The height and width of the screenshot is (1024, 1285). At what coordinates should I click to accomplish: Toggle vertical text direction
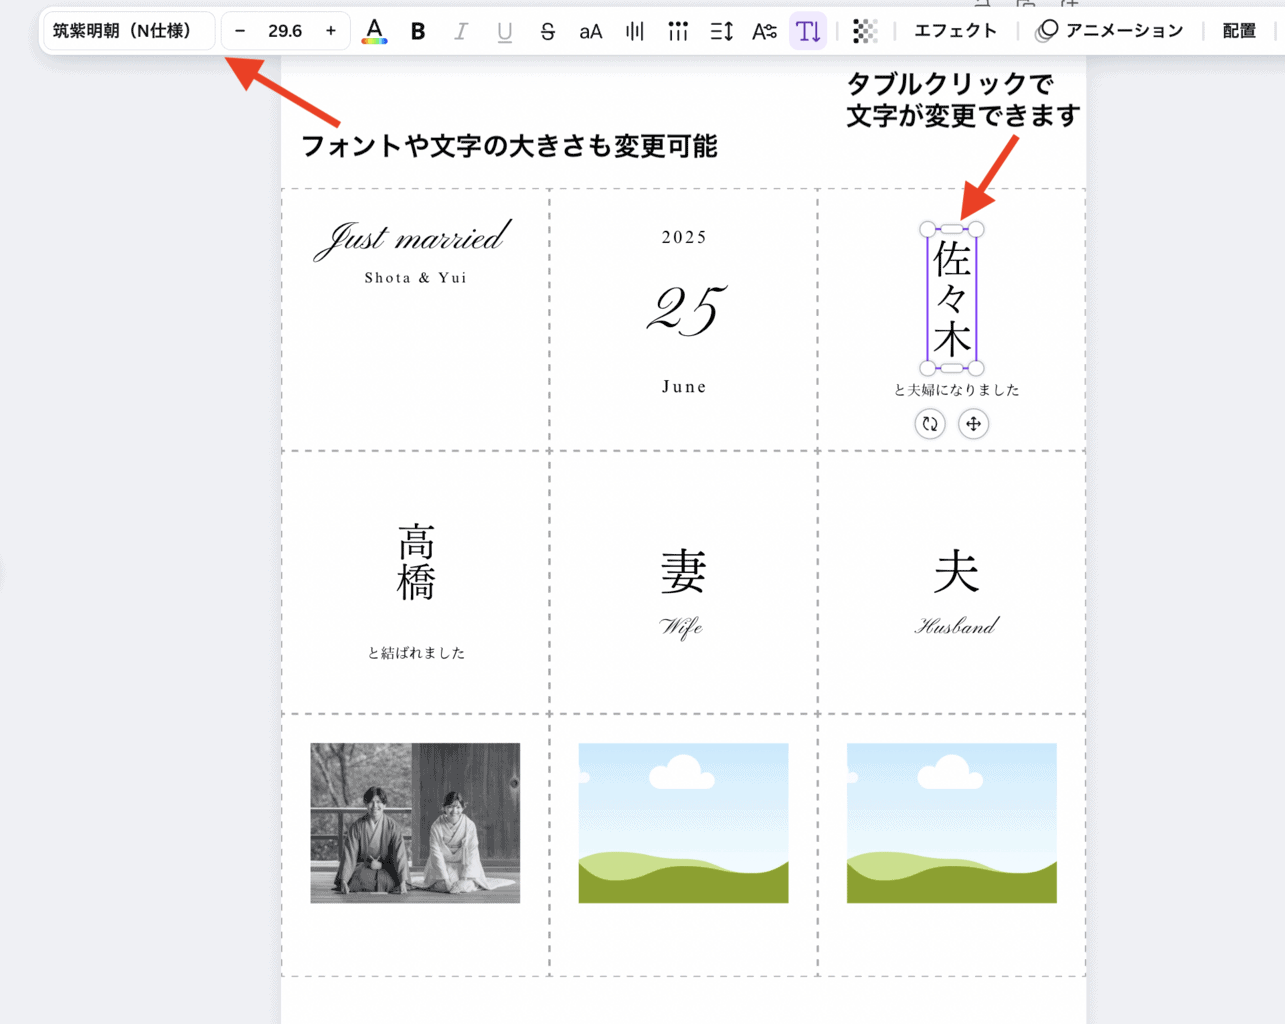tap(807, 31)
